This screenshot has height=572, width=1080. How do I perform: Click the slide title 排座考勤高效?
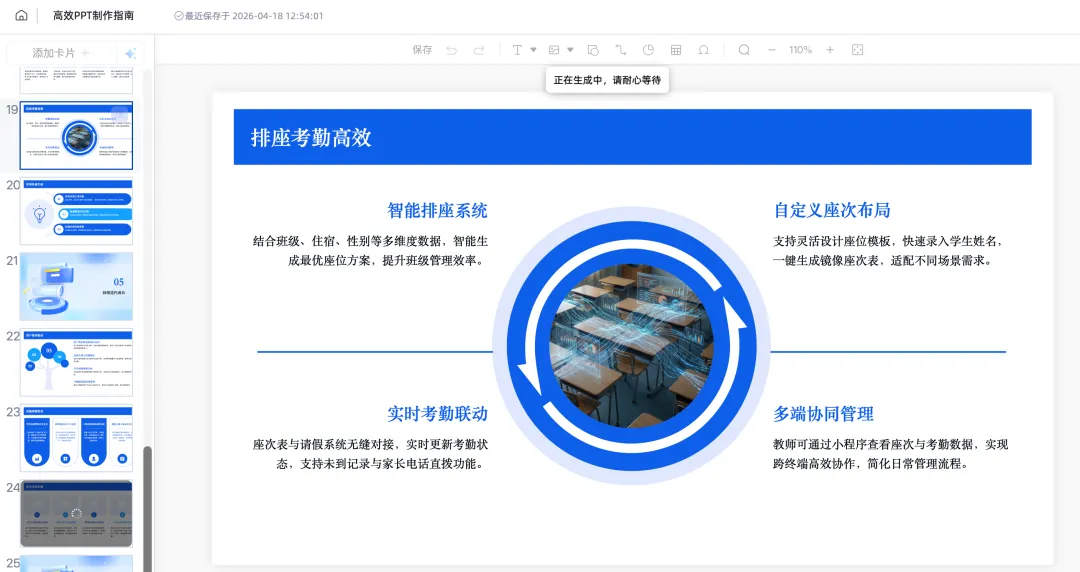tap(311, 137)
